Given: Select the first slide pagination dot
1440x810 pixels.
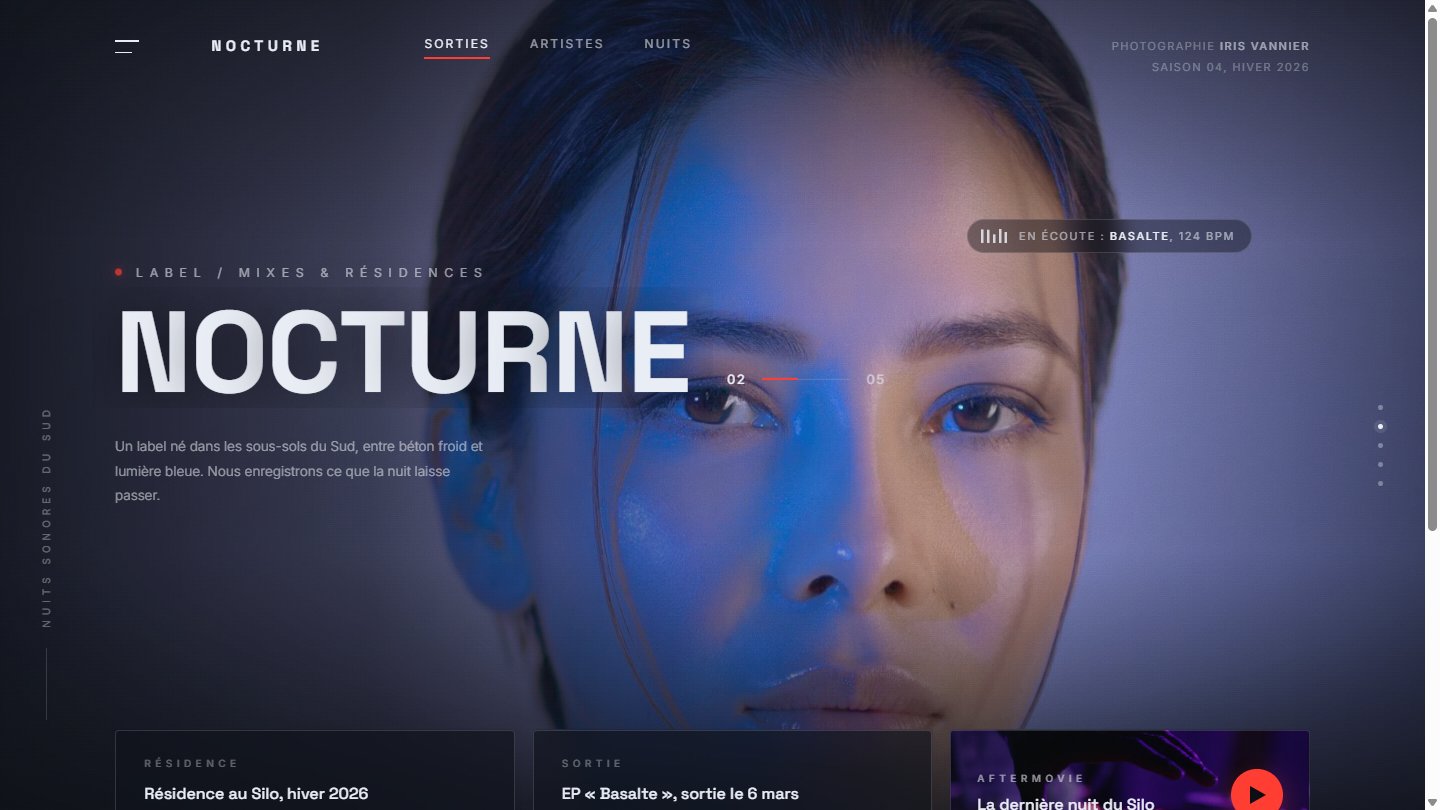Looking at the screenshot, I should (1380, 407).
